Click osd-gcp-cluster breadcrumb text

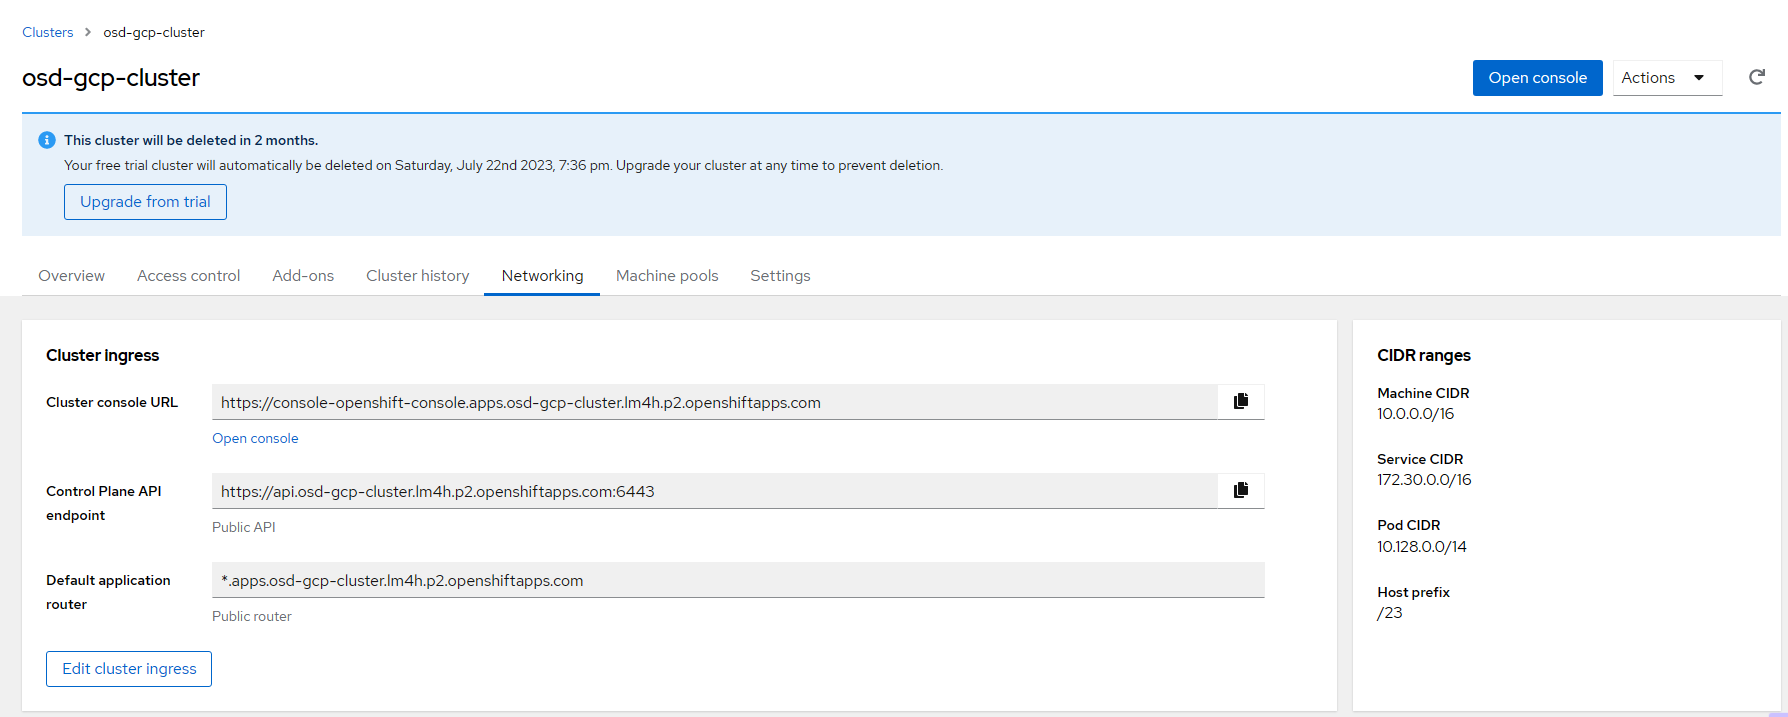pyautogui.click(x=154, y=32)
